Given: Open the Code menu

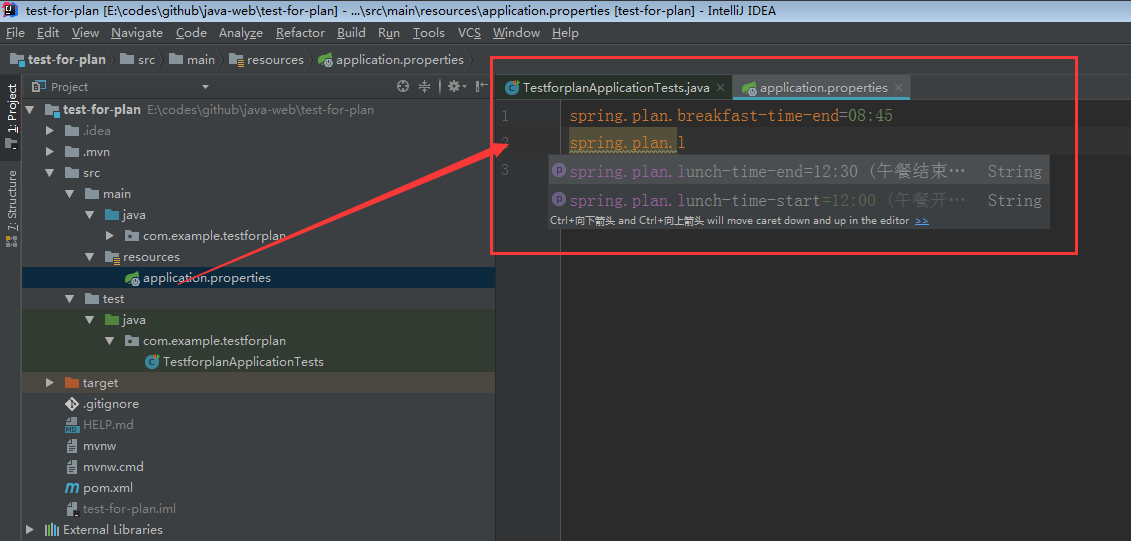Looking at the screenshot, I should click(191, 32).
